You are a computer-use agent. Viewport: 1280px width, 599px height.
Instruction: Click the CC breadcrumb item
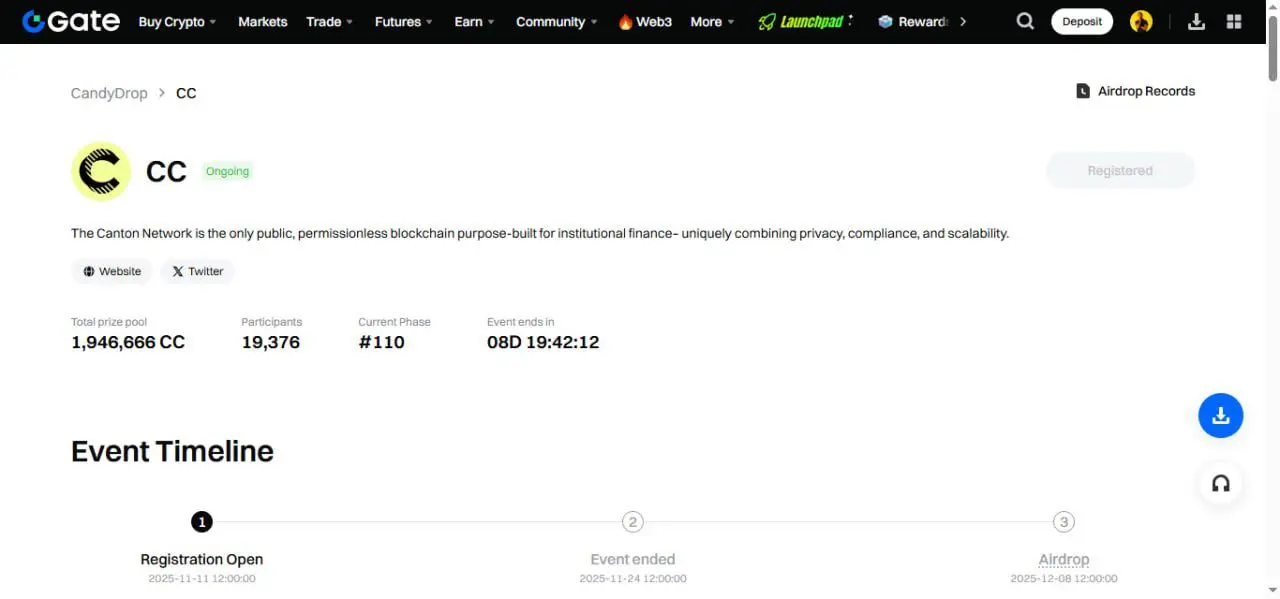click(186, 93)
